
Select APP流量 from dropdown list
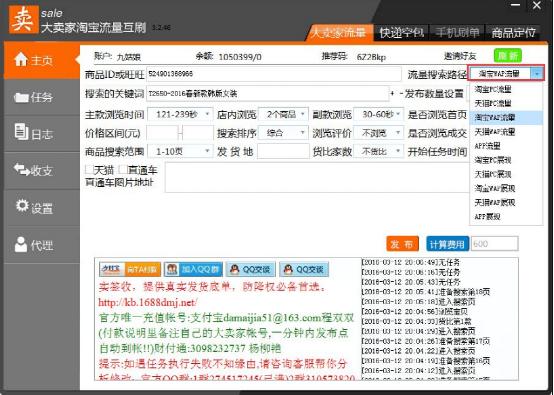(506, 146)
